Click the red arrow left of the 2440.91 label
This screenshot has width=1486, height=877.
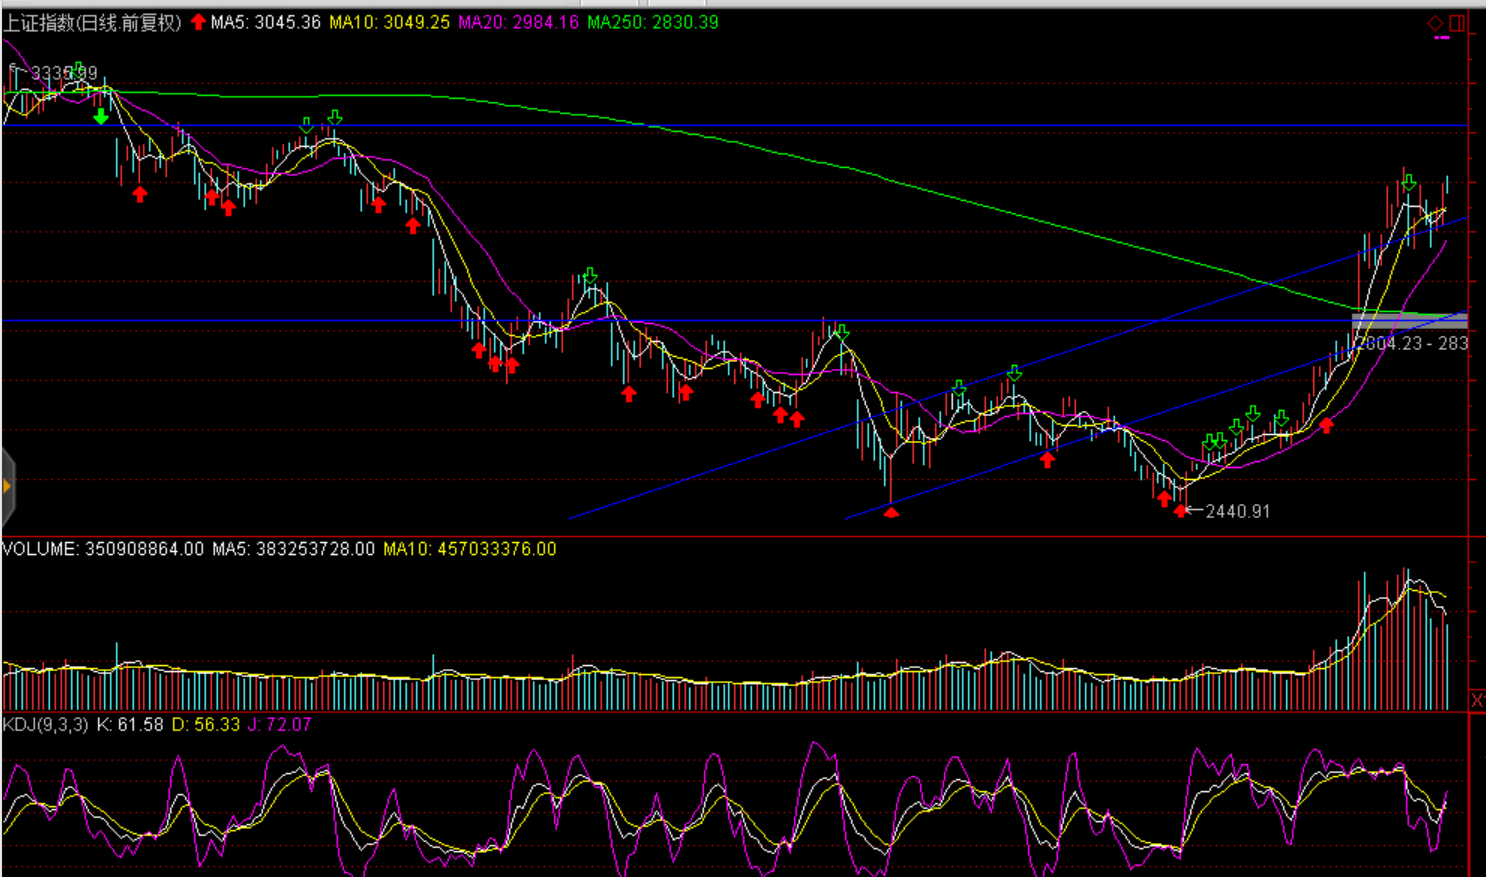[1181, 511]
